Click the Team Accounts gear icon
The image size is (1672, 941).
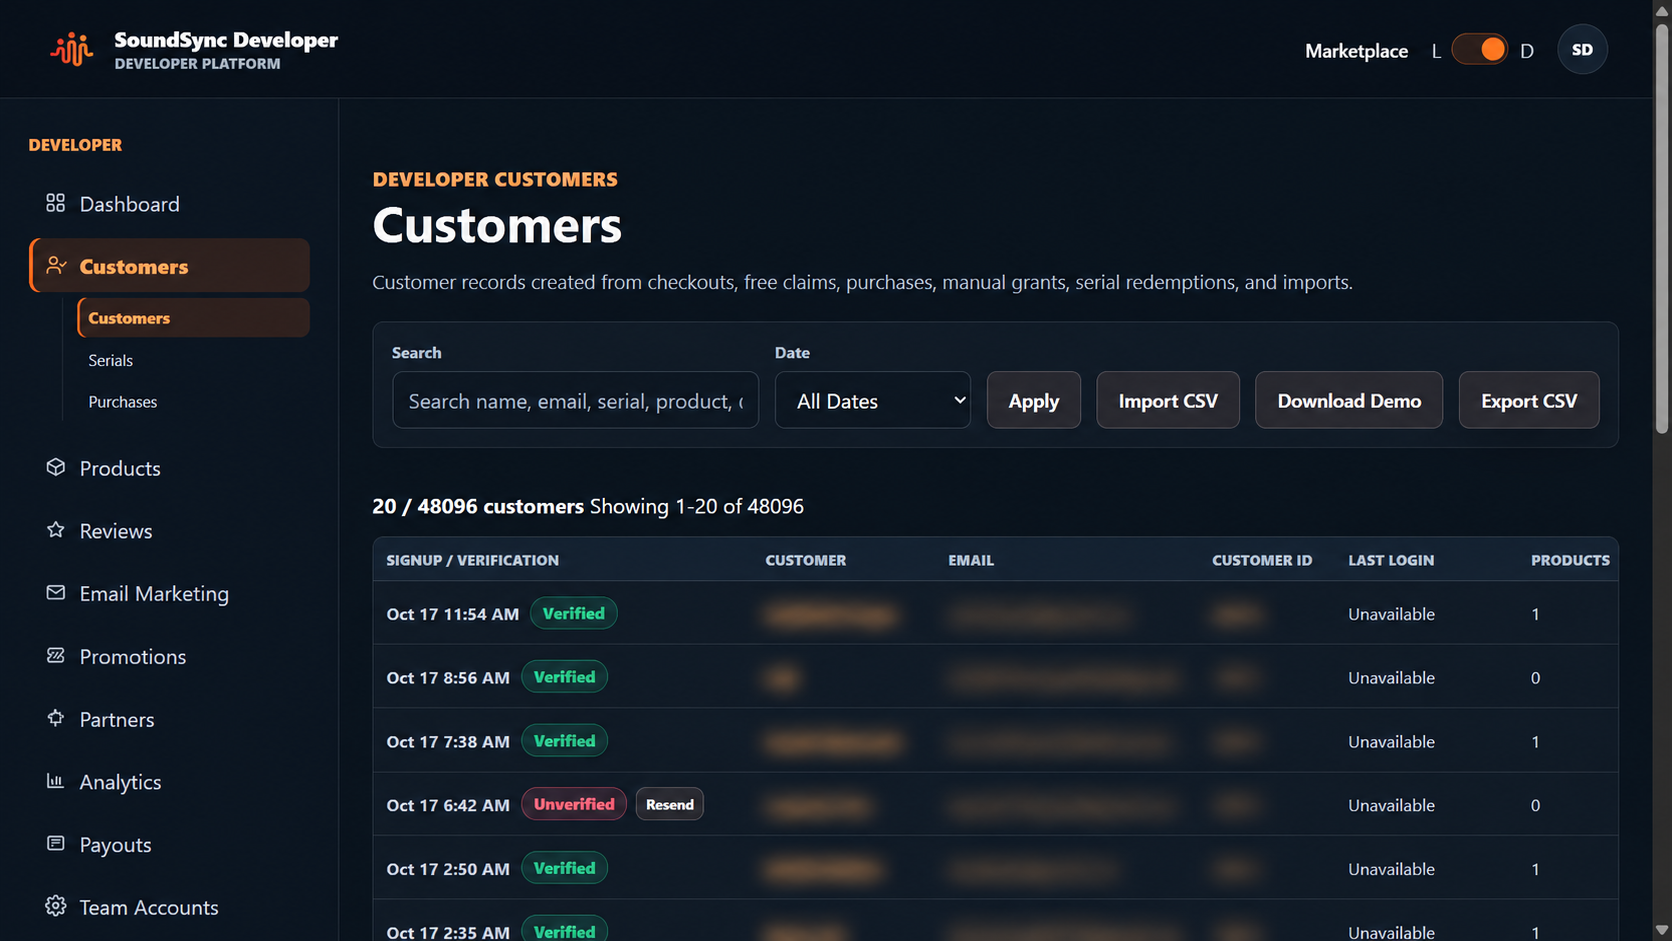pos(56,906)
